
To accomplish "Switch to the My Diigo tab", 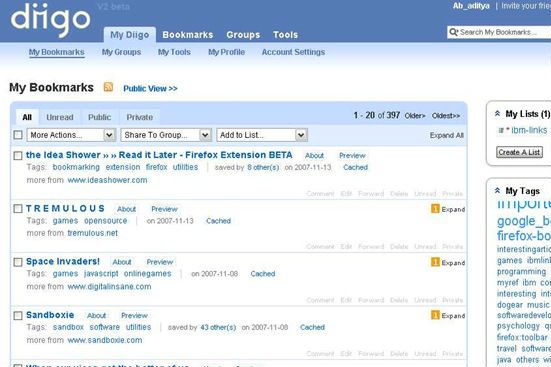I will point(130,35).
